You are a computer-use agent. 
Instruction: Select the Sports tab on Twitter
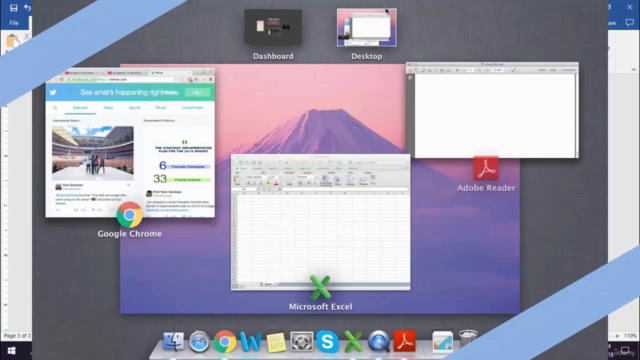coord(134,108)
